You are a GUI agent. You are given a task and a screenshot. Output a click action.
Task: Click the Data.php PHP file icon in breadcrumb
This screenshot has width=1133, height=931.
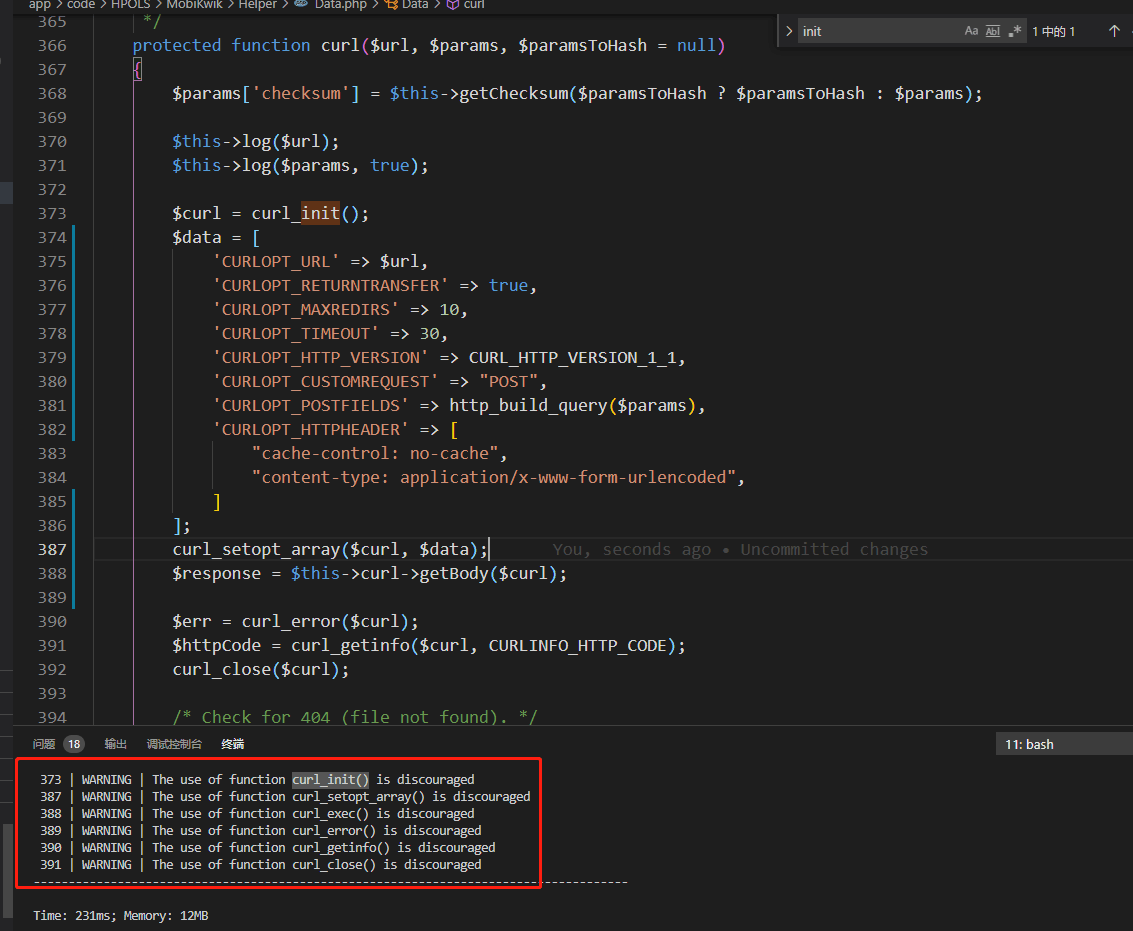(x=300, y=5)
